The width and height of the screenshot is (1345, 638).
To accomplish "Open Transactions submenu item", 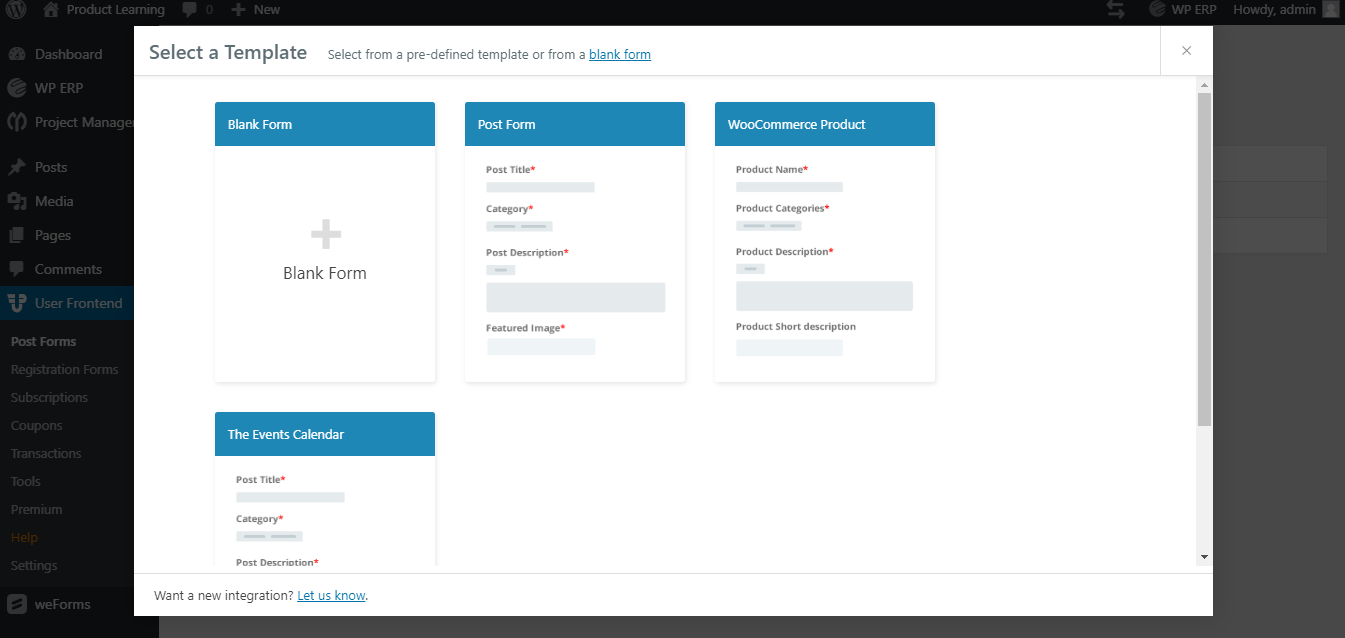I will 46,453.
